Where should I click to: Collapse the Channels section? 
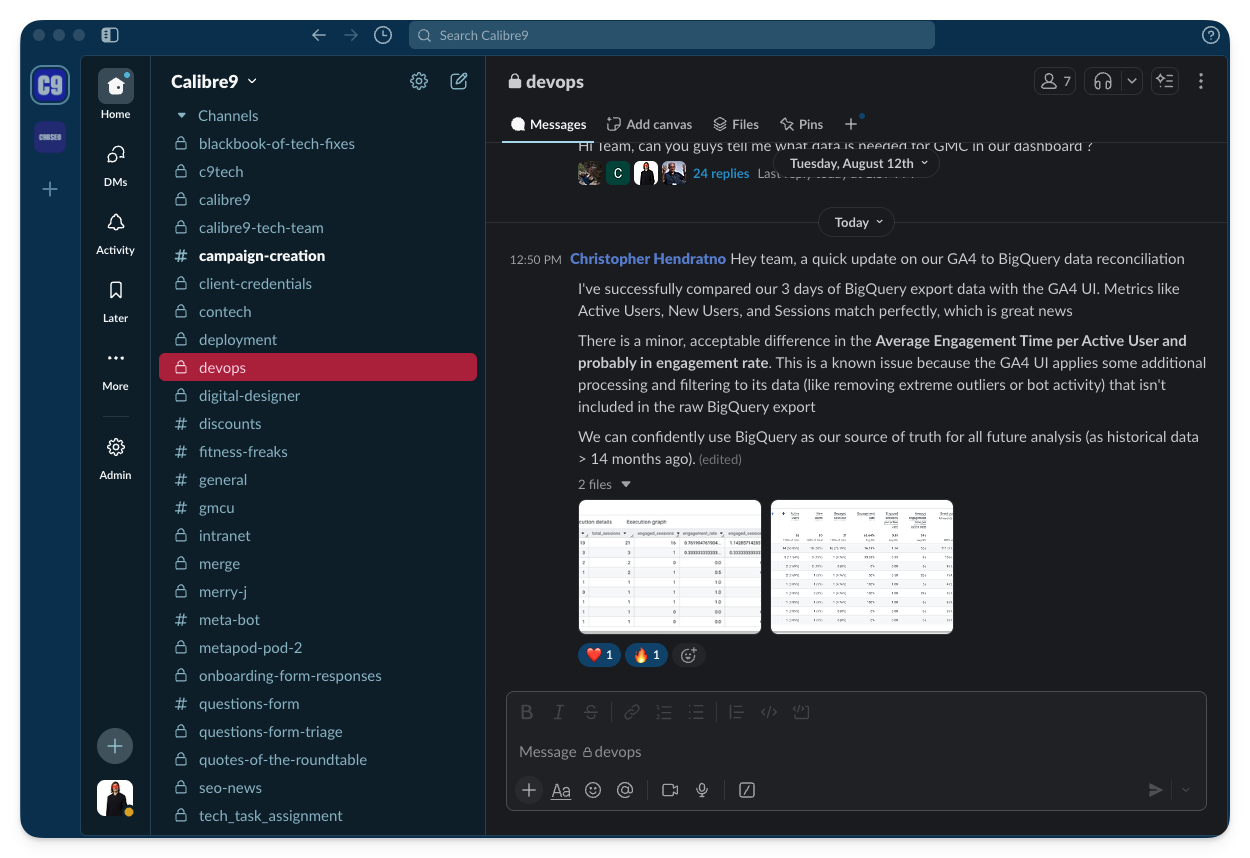point(182,116)
